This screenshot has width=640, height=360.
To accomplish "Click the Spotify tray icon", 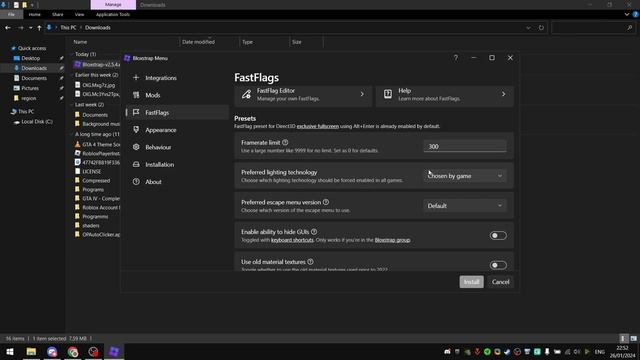I will click(487, 352).
